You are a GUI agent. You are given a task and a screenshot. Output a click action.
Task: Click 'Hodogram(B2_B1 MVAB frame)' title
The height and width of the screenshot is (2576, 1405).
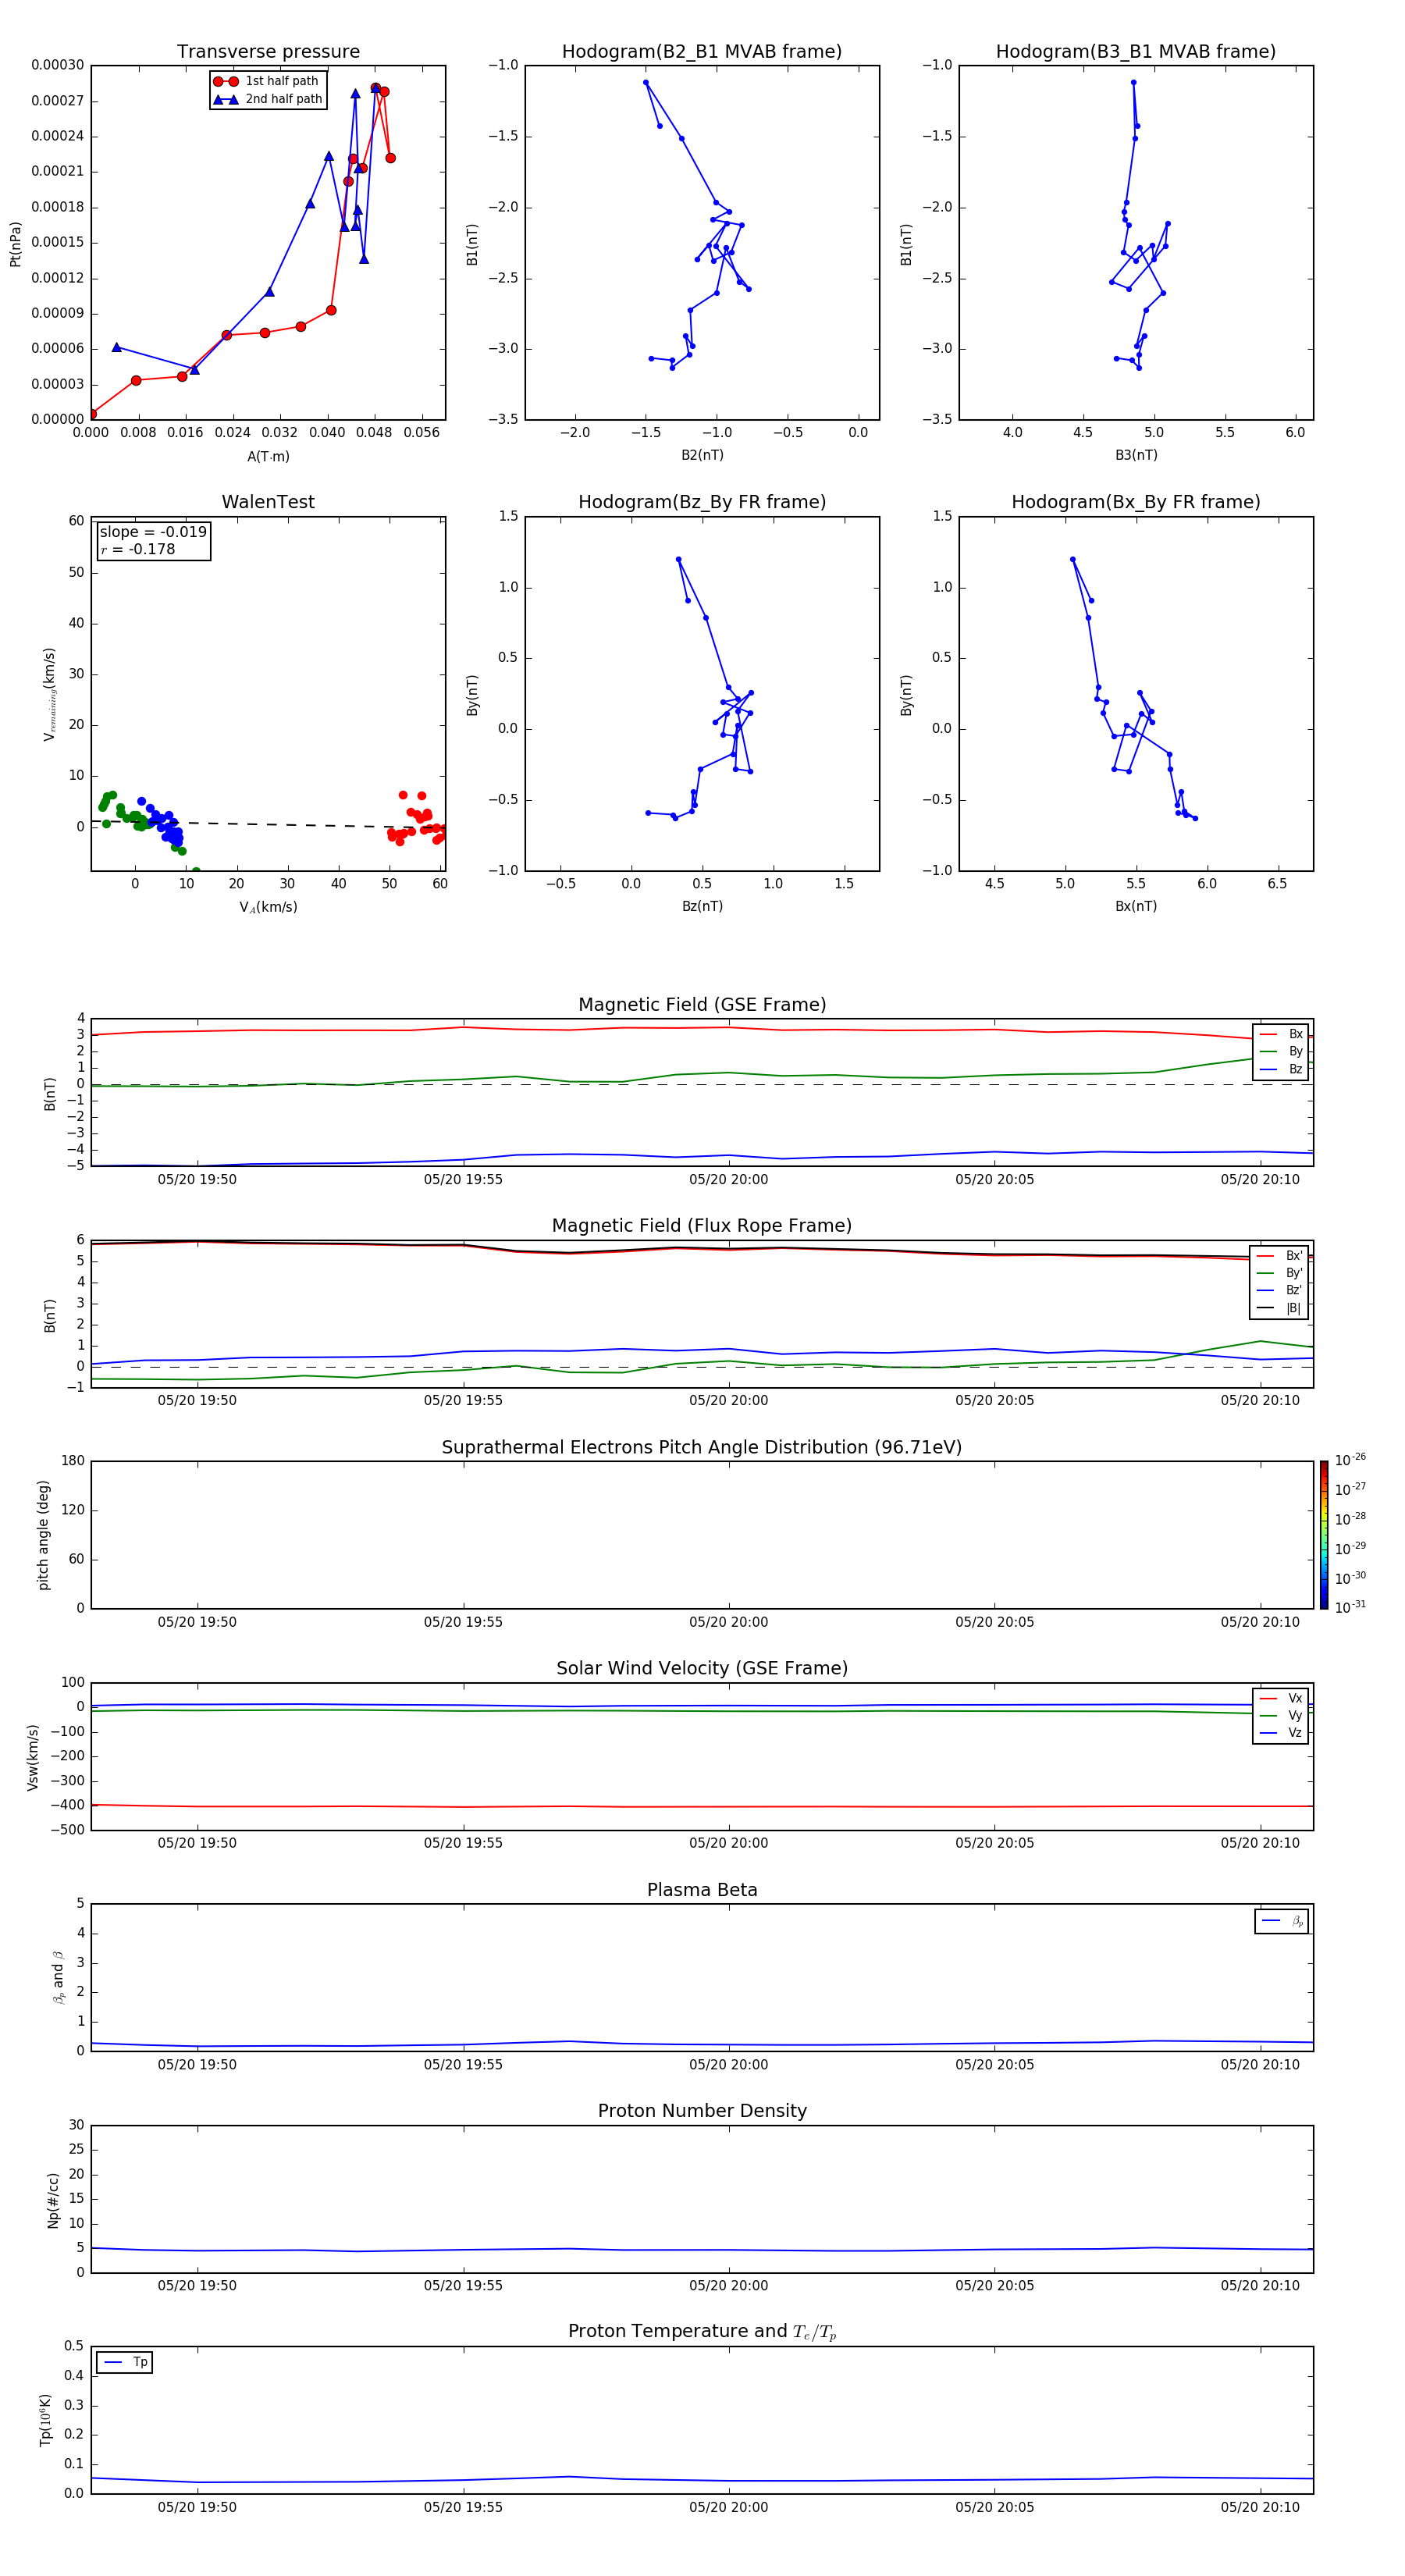tap(702, 52)
